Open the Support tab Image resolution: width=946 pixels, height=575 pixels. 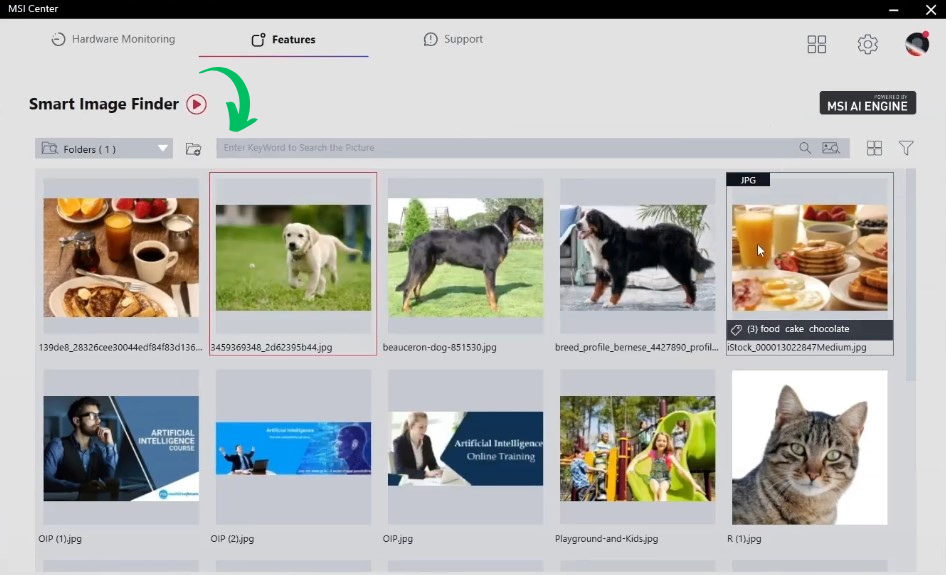453,40
